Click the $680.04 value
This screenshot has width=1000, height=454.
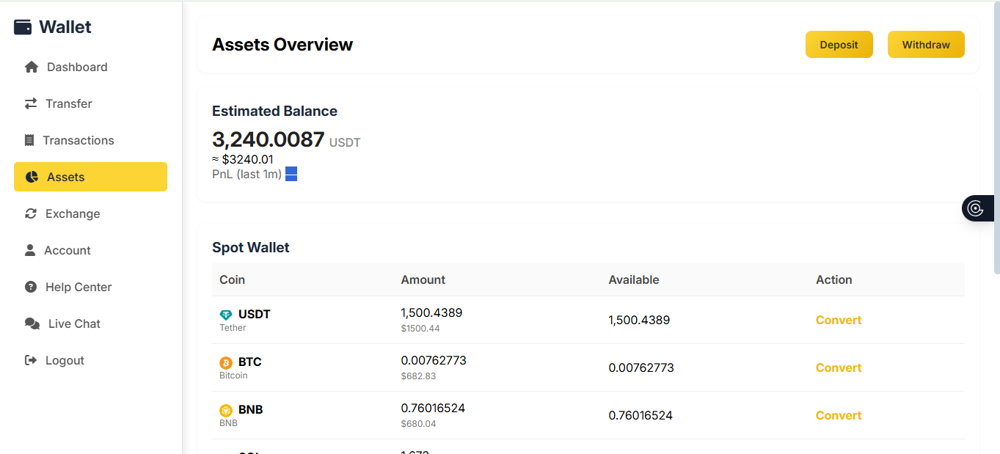(418, 423)
